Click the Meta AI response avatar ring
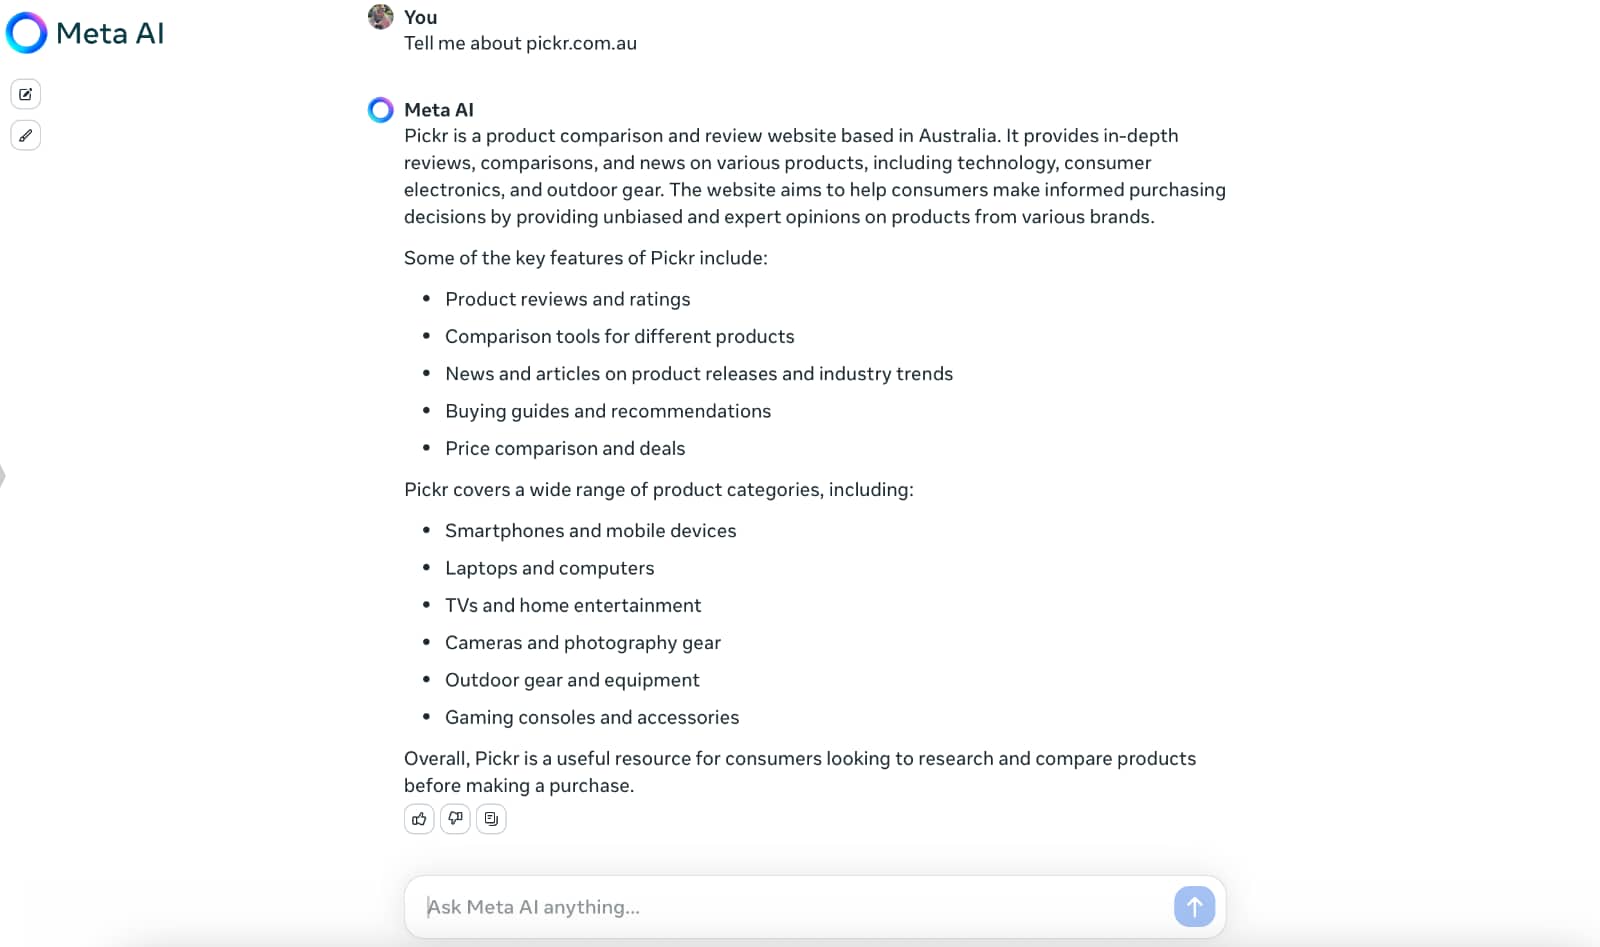 381,110
